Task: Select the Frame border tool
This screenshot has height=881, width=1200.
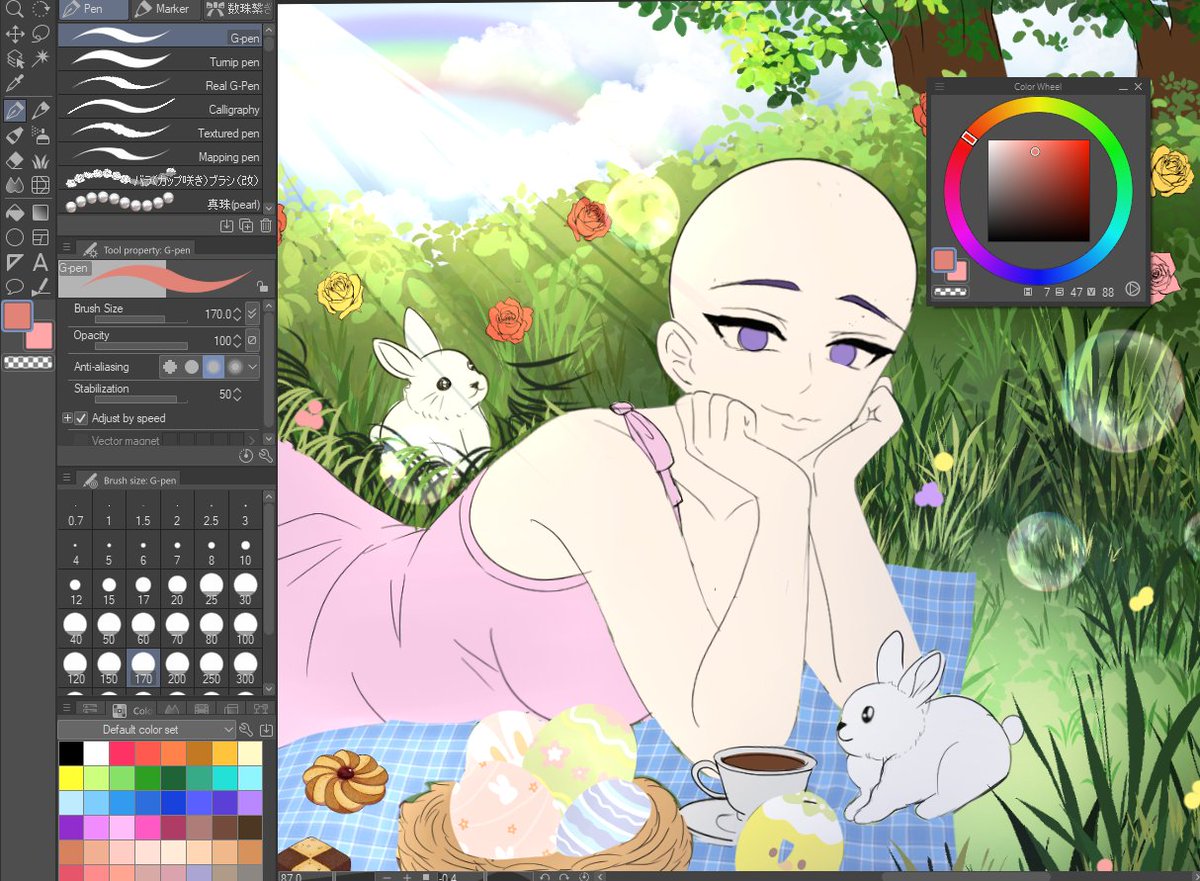Action: click(41, 237)
